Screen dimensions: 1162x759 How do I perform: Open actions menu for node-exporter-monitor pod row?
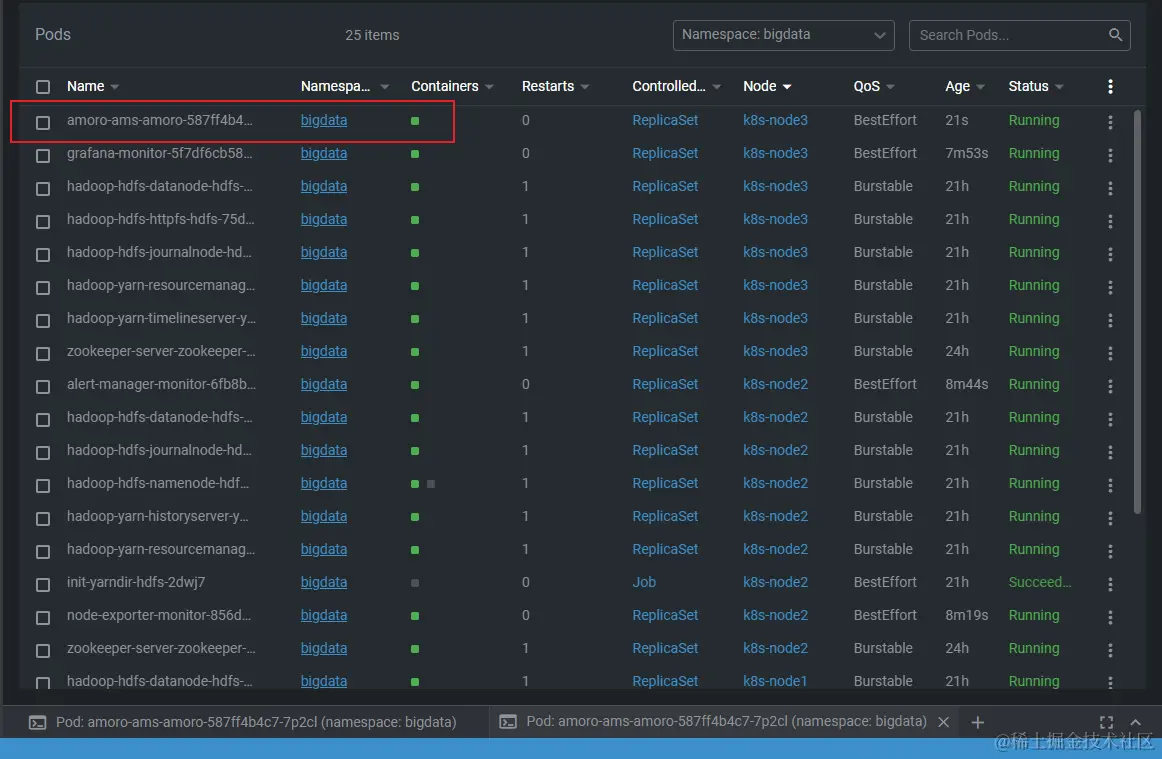[1110, 617]
